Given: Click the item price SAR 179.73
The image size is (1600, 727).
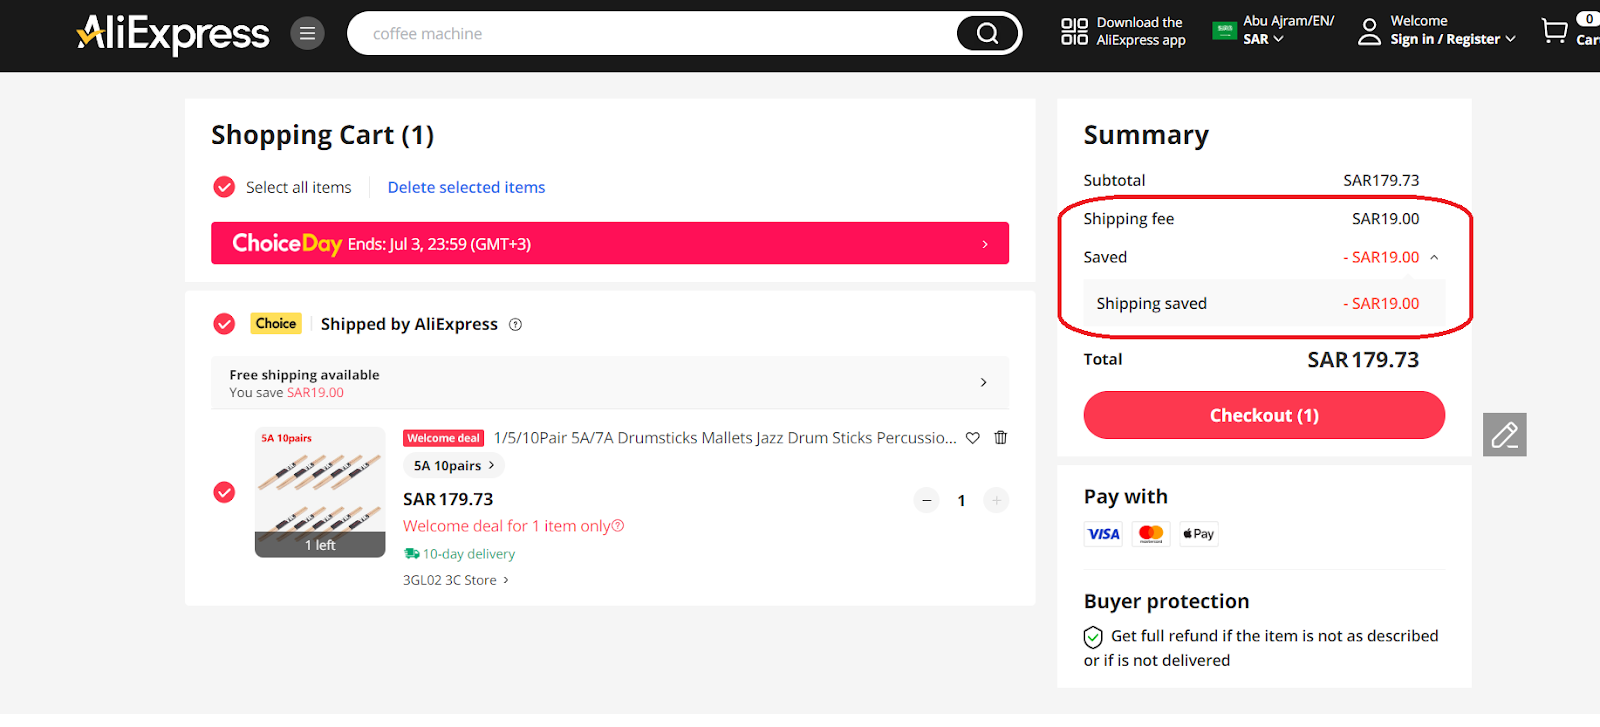Looking at the screenshot, I should click(448, 499).
